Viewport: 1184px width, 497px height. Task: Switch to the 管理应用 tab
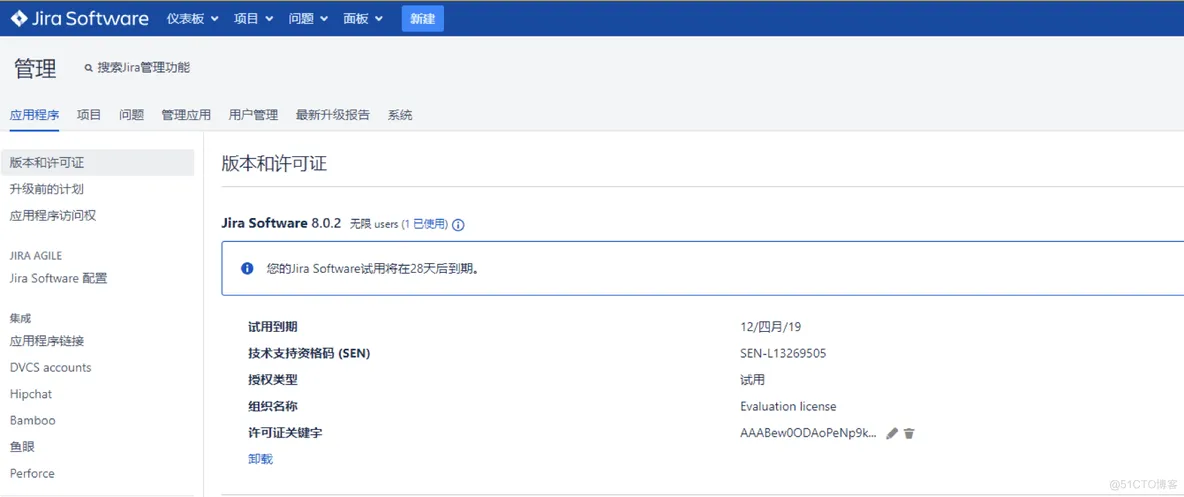click(x=186, y=115)
